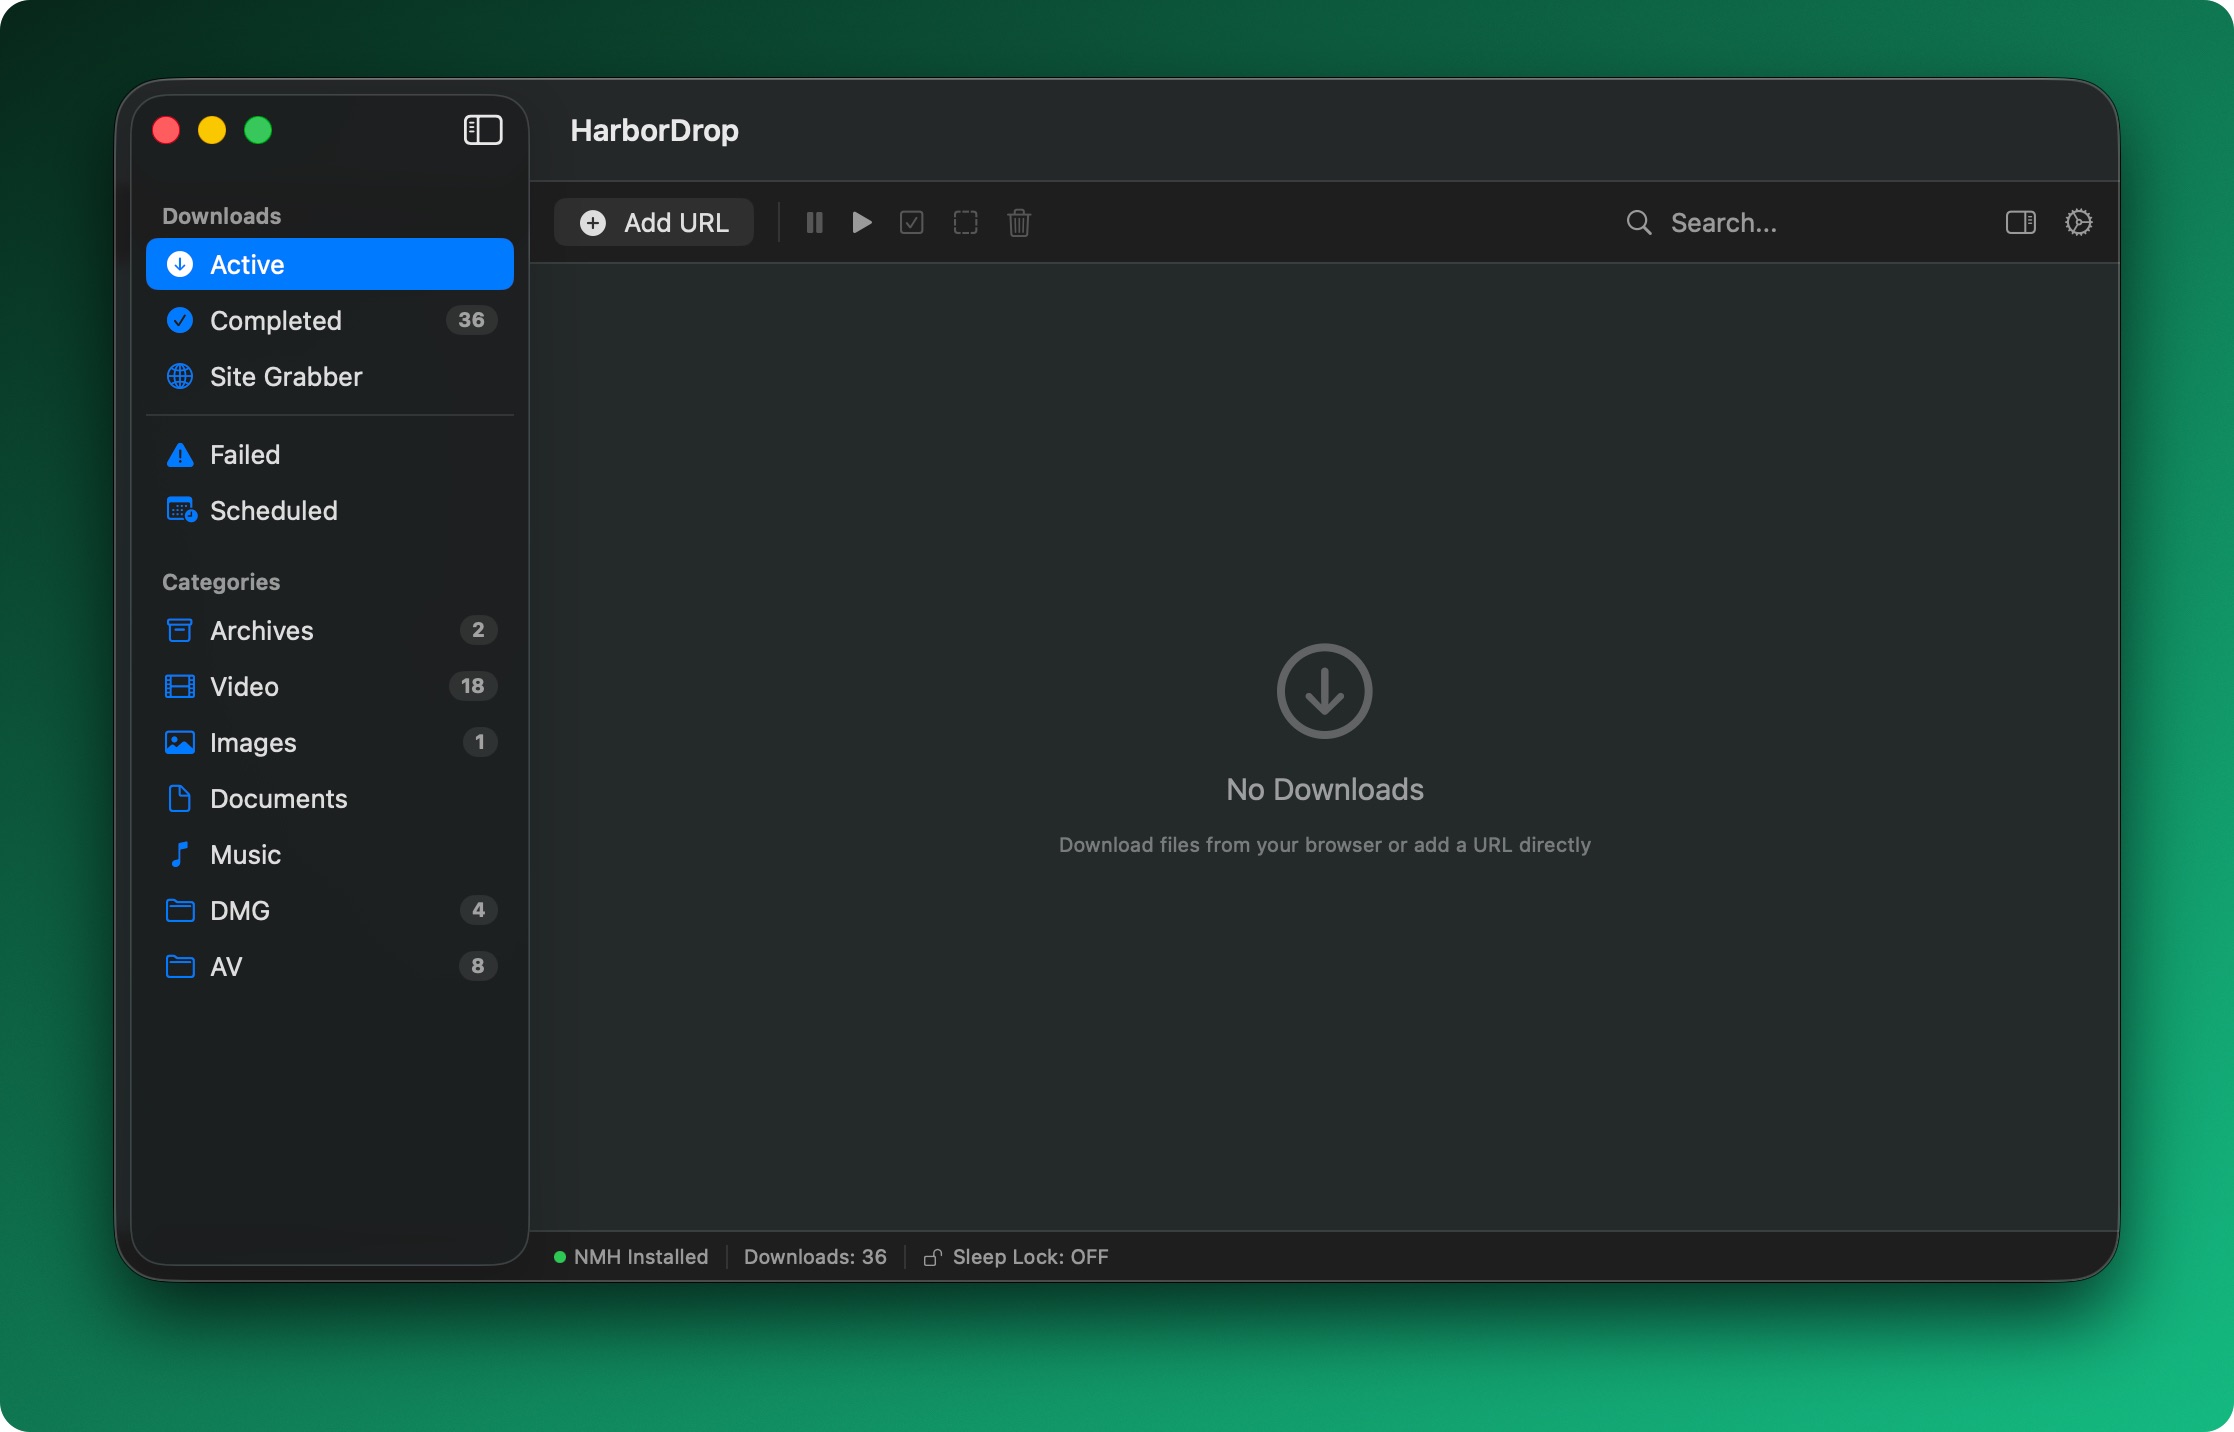Click the Completed count badge 36

(x=471, y=320)
